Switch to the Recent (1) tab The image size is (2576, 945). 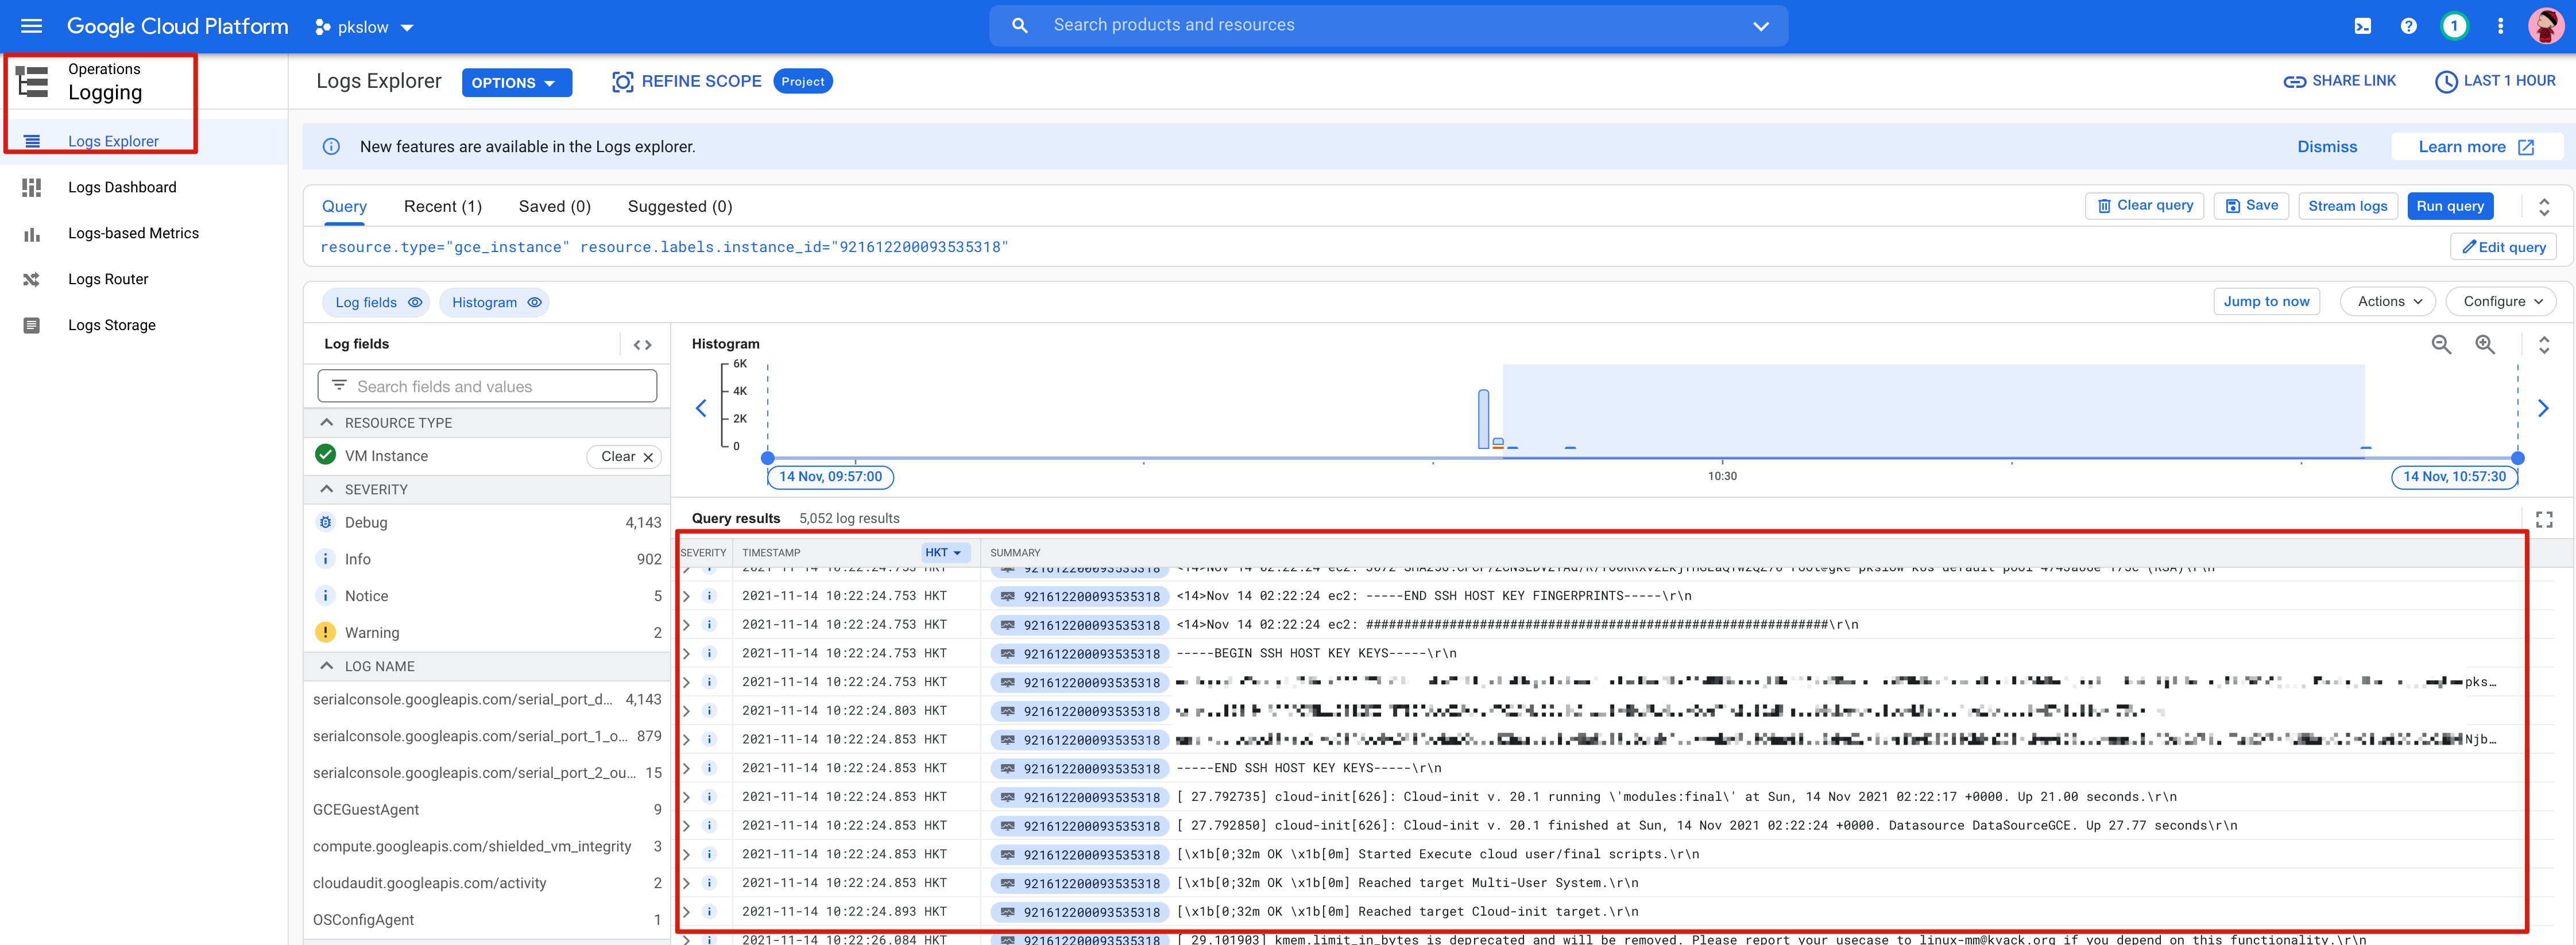pos(442,206)
